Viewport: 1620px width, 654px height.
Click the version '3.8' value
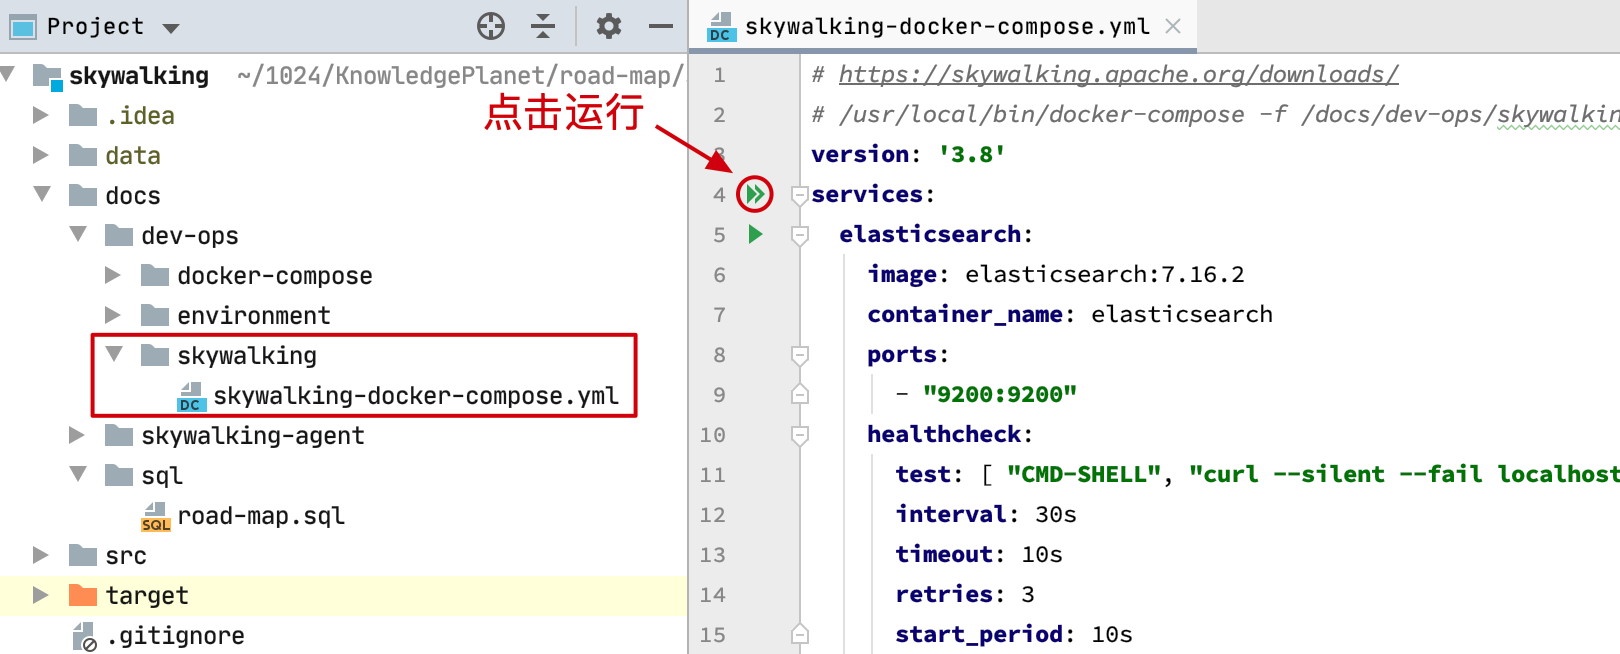[x=971, y=155]
